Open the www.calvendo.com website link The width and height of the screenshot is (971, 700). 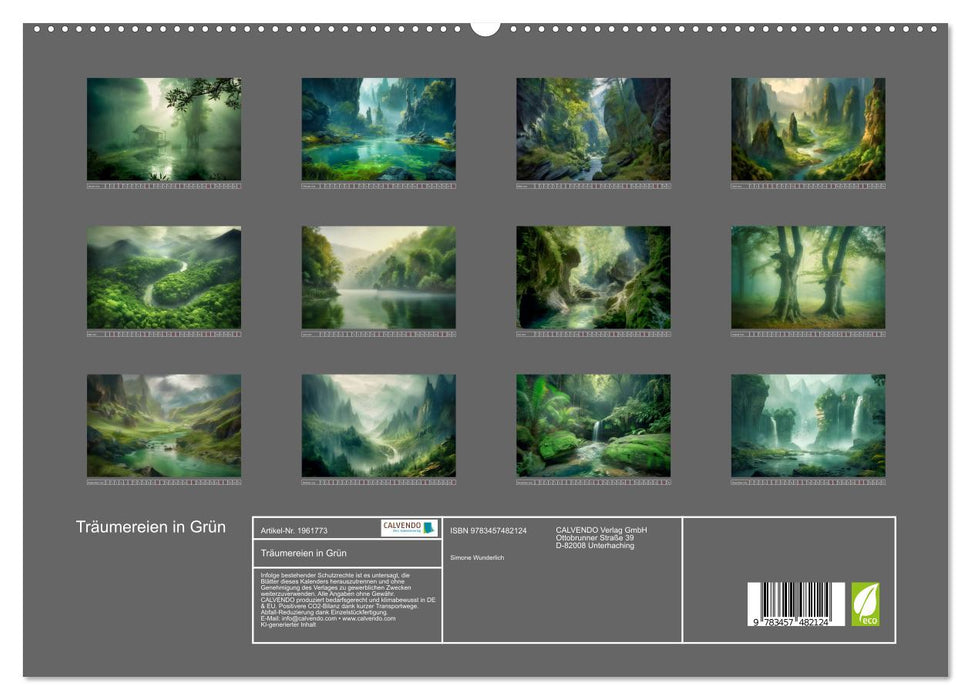point(368,618)
